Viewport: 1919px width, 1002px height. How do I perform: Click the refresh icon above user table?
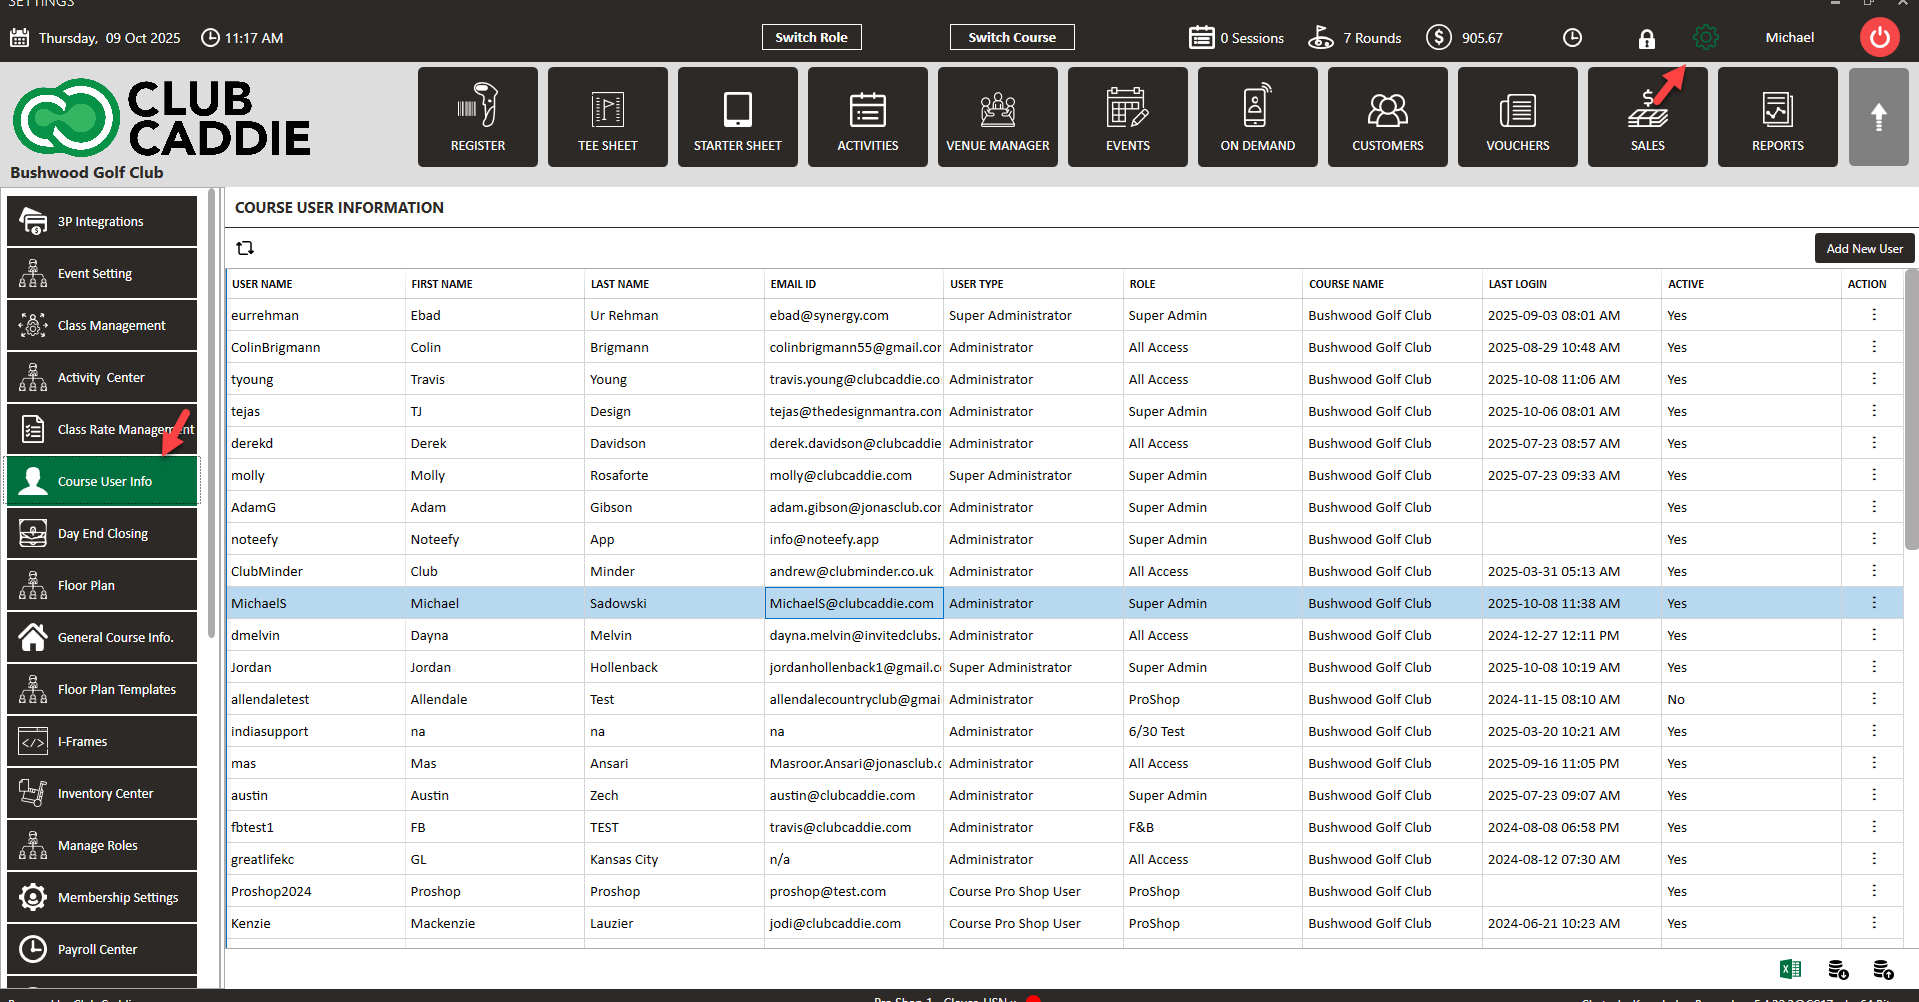[x=245, y=248]
